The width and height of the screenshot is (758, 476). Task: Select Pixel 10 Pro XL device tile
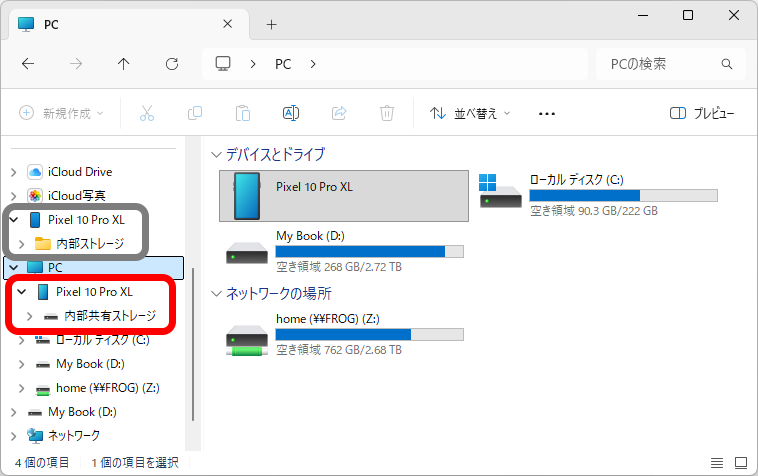[344, 196]
